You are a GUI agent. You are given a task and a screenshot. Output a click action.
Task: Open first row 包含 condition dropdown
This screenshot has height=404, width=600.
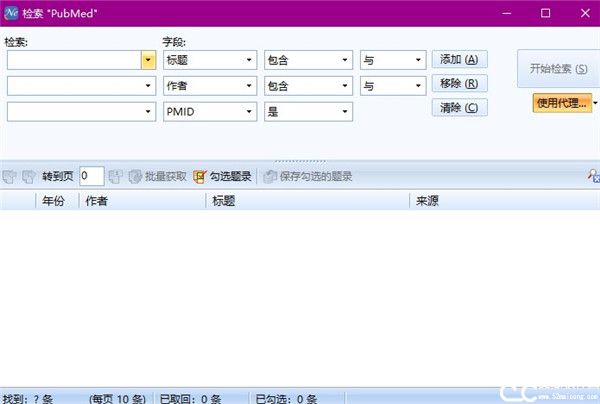click(x=345, y=60)
